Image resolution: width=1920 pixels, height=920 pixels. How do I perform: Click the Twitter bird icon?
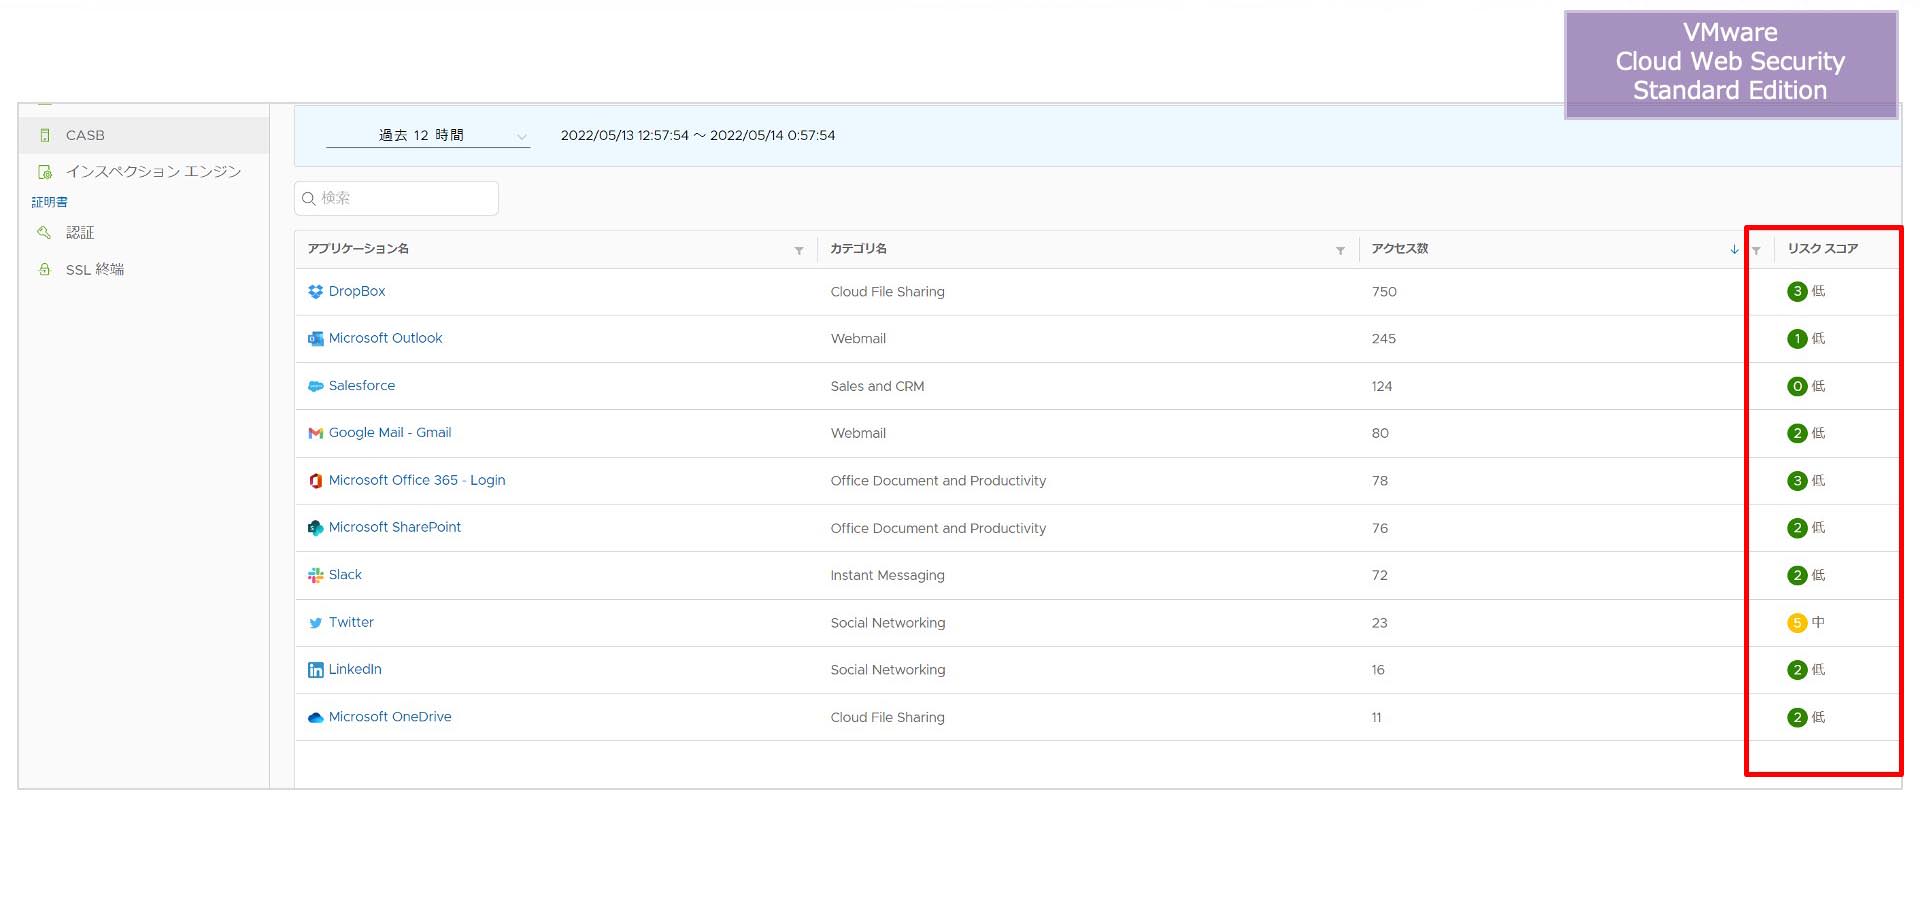[x=315, y=622]
